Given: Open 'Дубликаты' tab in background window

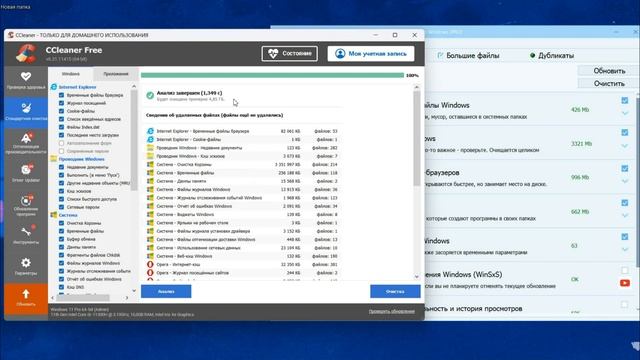Looking at the screenshot, I should [551, 56].
